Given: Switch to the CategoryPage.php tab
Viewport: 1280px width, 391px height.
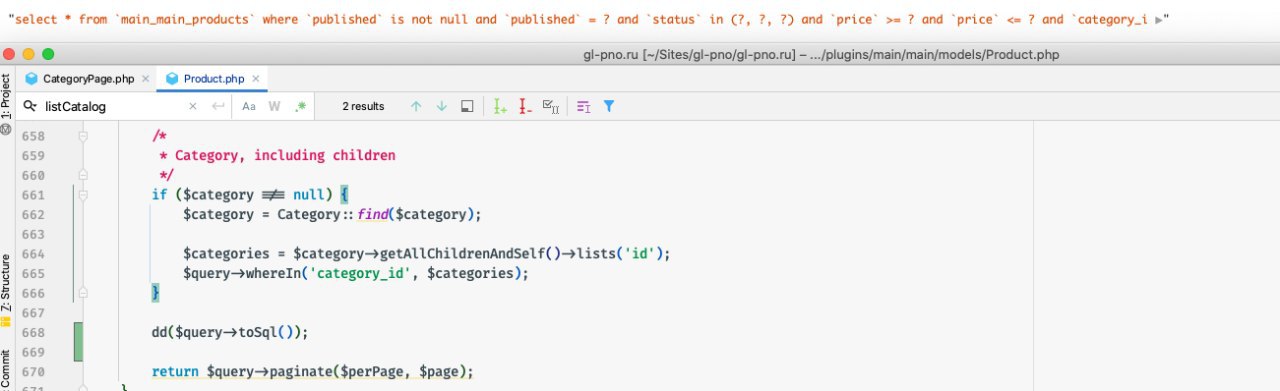Looking at the screenshot, I should 89,78.
